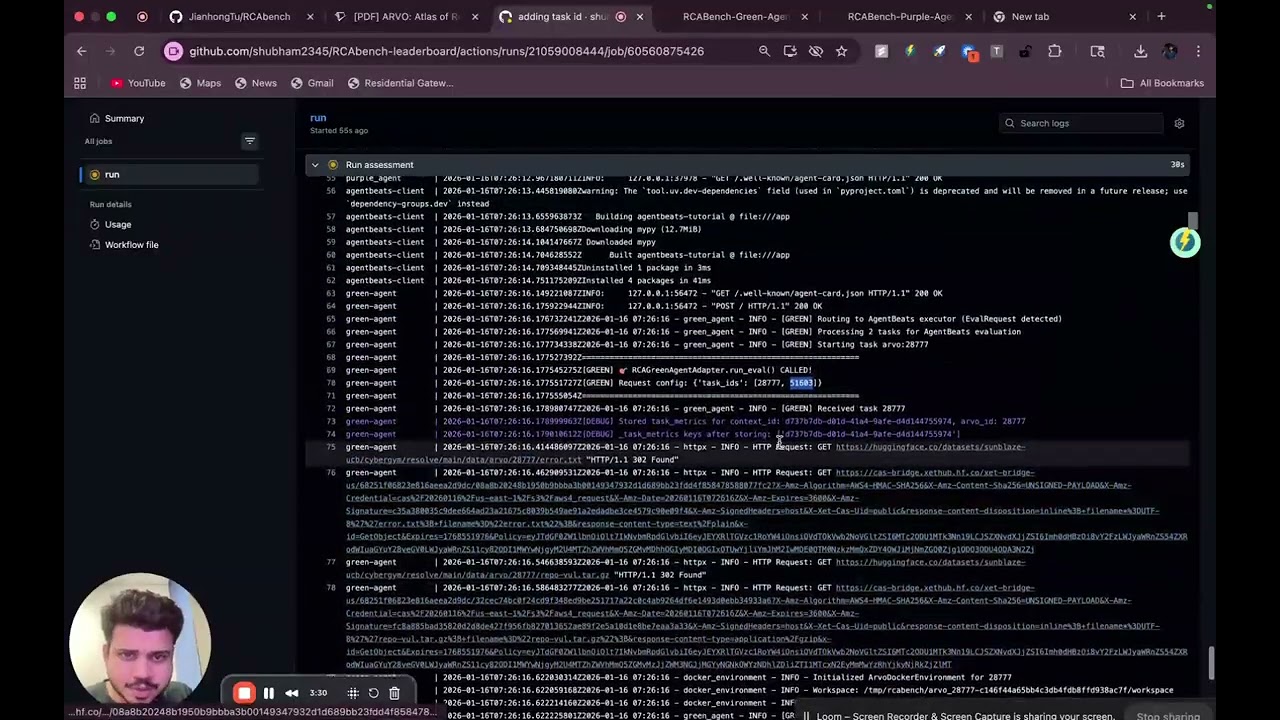This screenshot has width=1280, height=720.
Task: Restart the Loom recording
Action: pyautogui.click(x=374, y=693)
